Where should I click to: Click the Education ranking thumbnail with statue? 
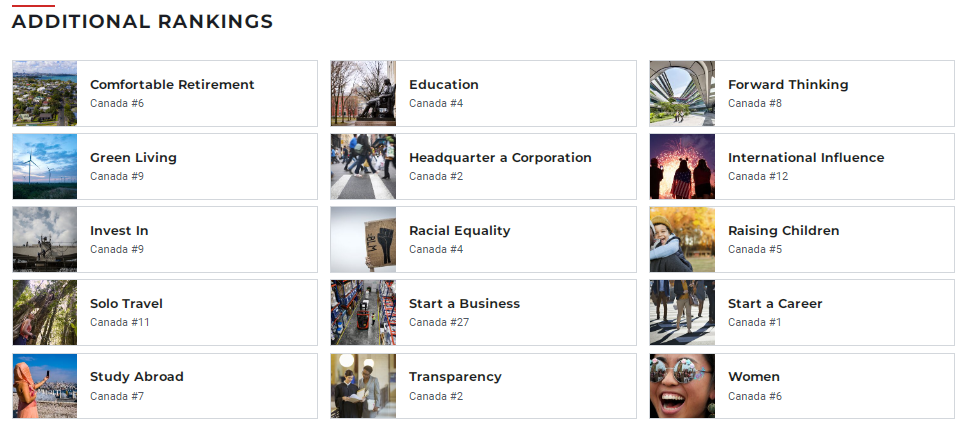click(363, 93)
